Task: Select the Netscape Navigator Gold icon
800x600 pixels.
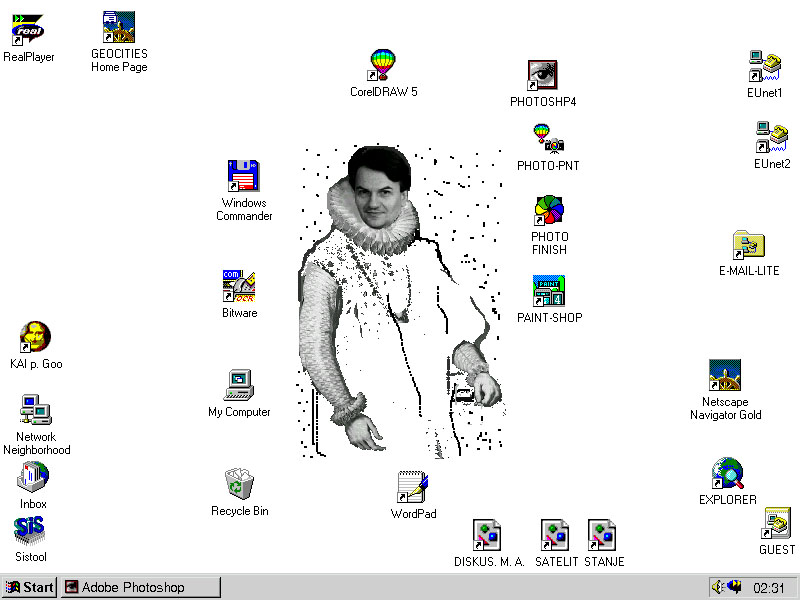Action: (724, 376)
